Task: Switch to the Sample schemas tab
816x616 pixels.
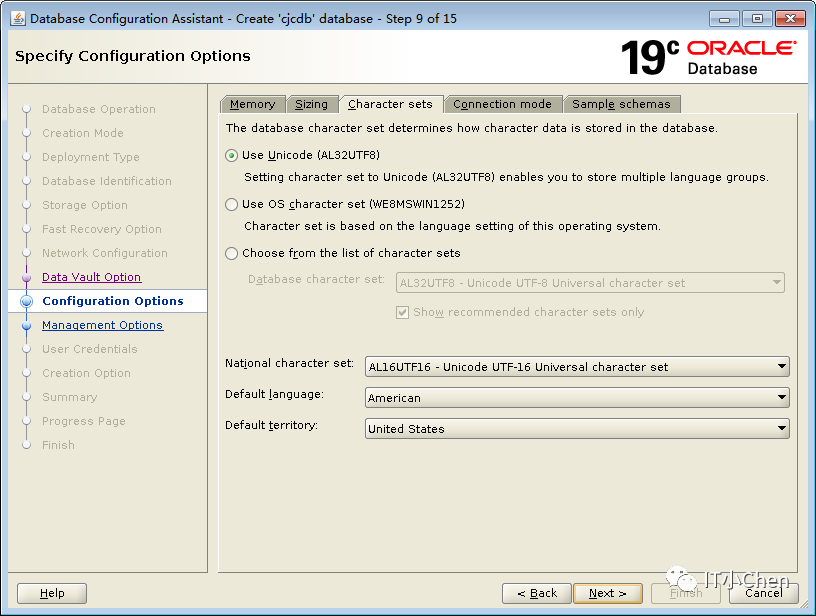Action: tap(621, 104)
